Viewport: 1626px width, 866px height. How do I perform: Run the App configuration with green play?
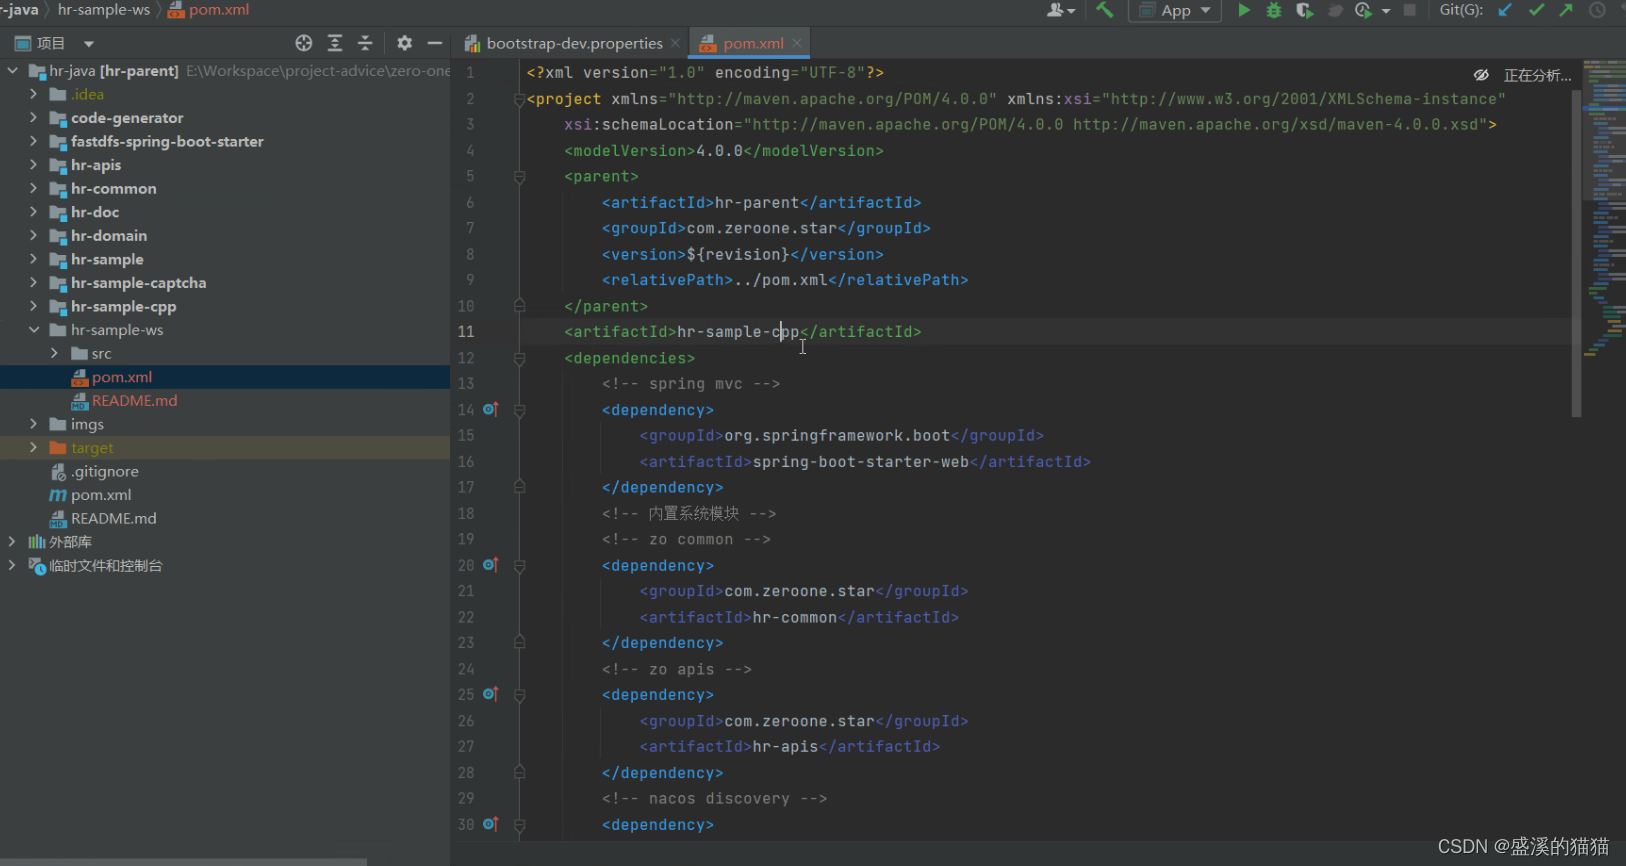1244,10
